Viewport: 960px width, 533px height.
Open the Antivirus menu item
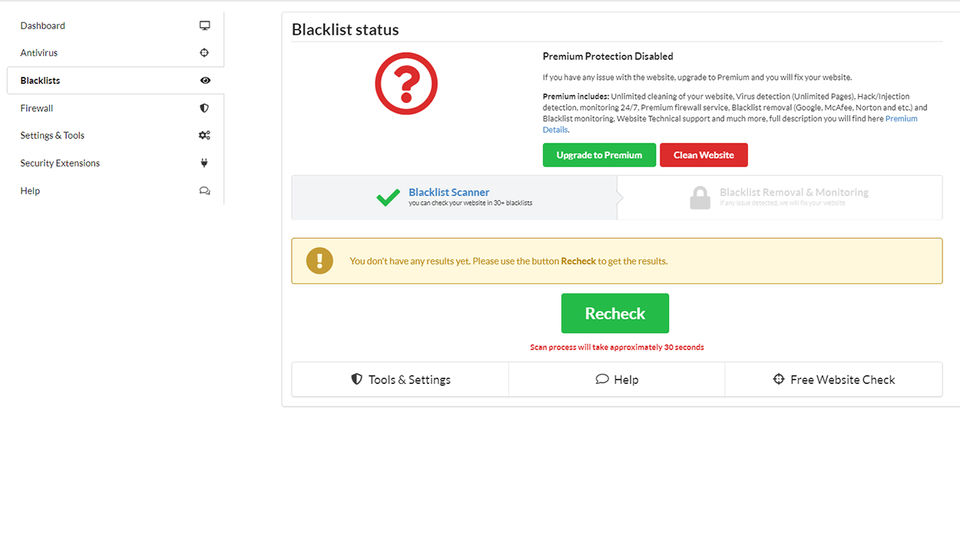click(x=40, y=53)
